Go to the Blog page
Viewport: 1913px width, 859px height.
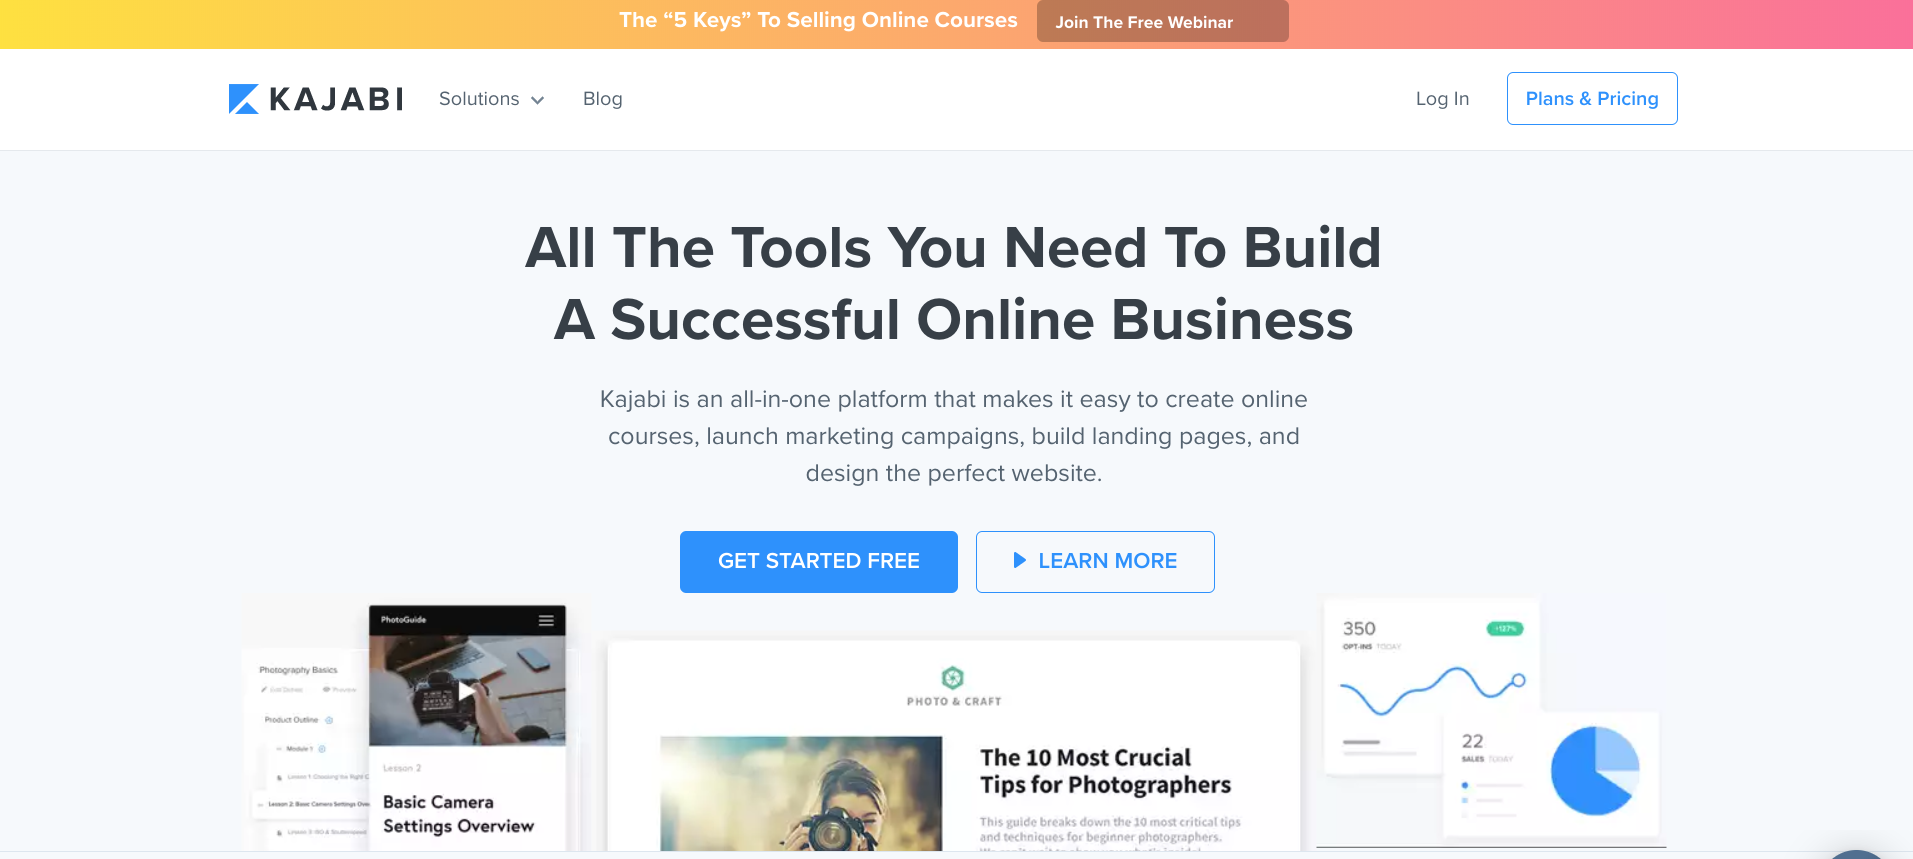pyautogui.click(x=602, y=99)
